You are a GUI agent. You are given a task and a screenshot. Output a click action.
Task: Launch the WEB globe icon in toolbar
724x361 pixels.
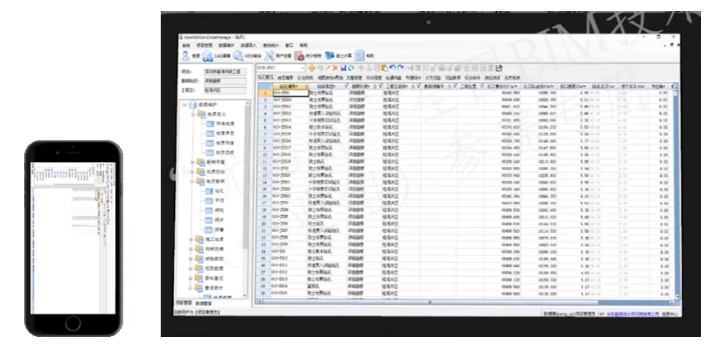tap(238, 56)
